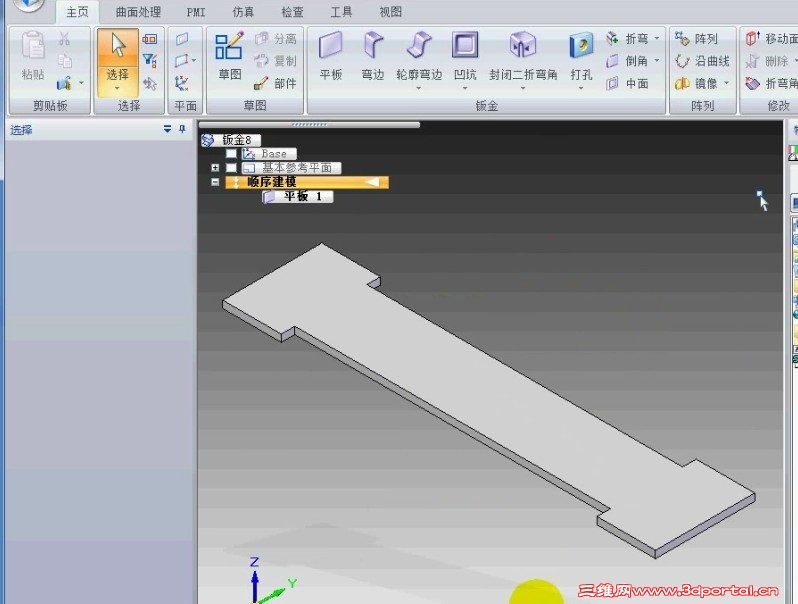Toggle the 基本参考平面 visibility checkbox
This screenshot has width=798, height=604.
tap(231, 167)
